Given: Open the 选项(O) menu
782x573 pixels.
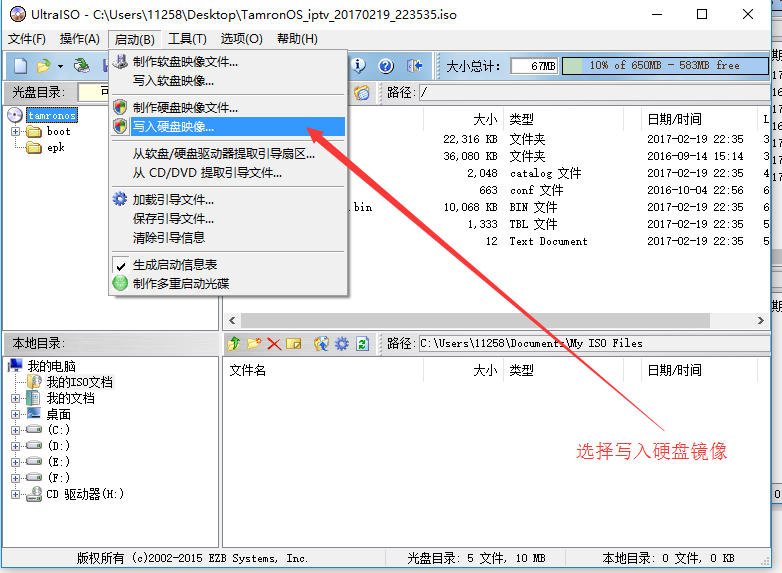Looking at the screenshot, I should (241, 39).
